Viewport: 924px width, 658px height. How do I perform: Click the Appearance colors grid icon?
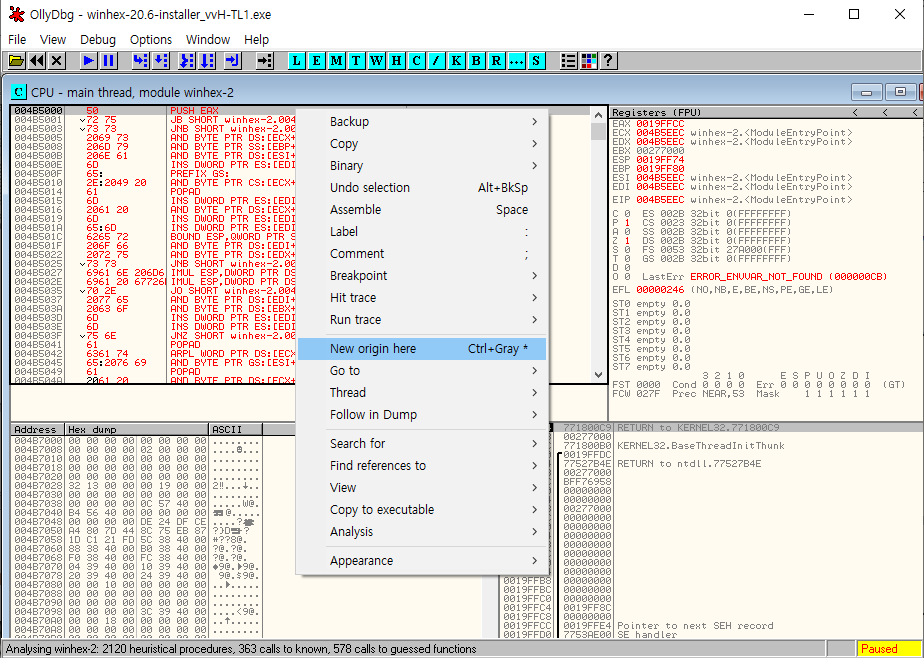point(589,60)
